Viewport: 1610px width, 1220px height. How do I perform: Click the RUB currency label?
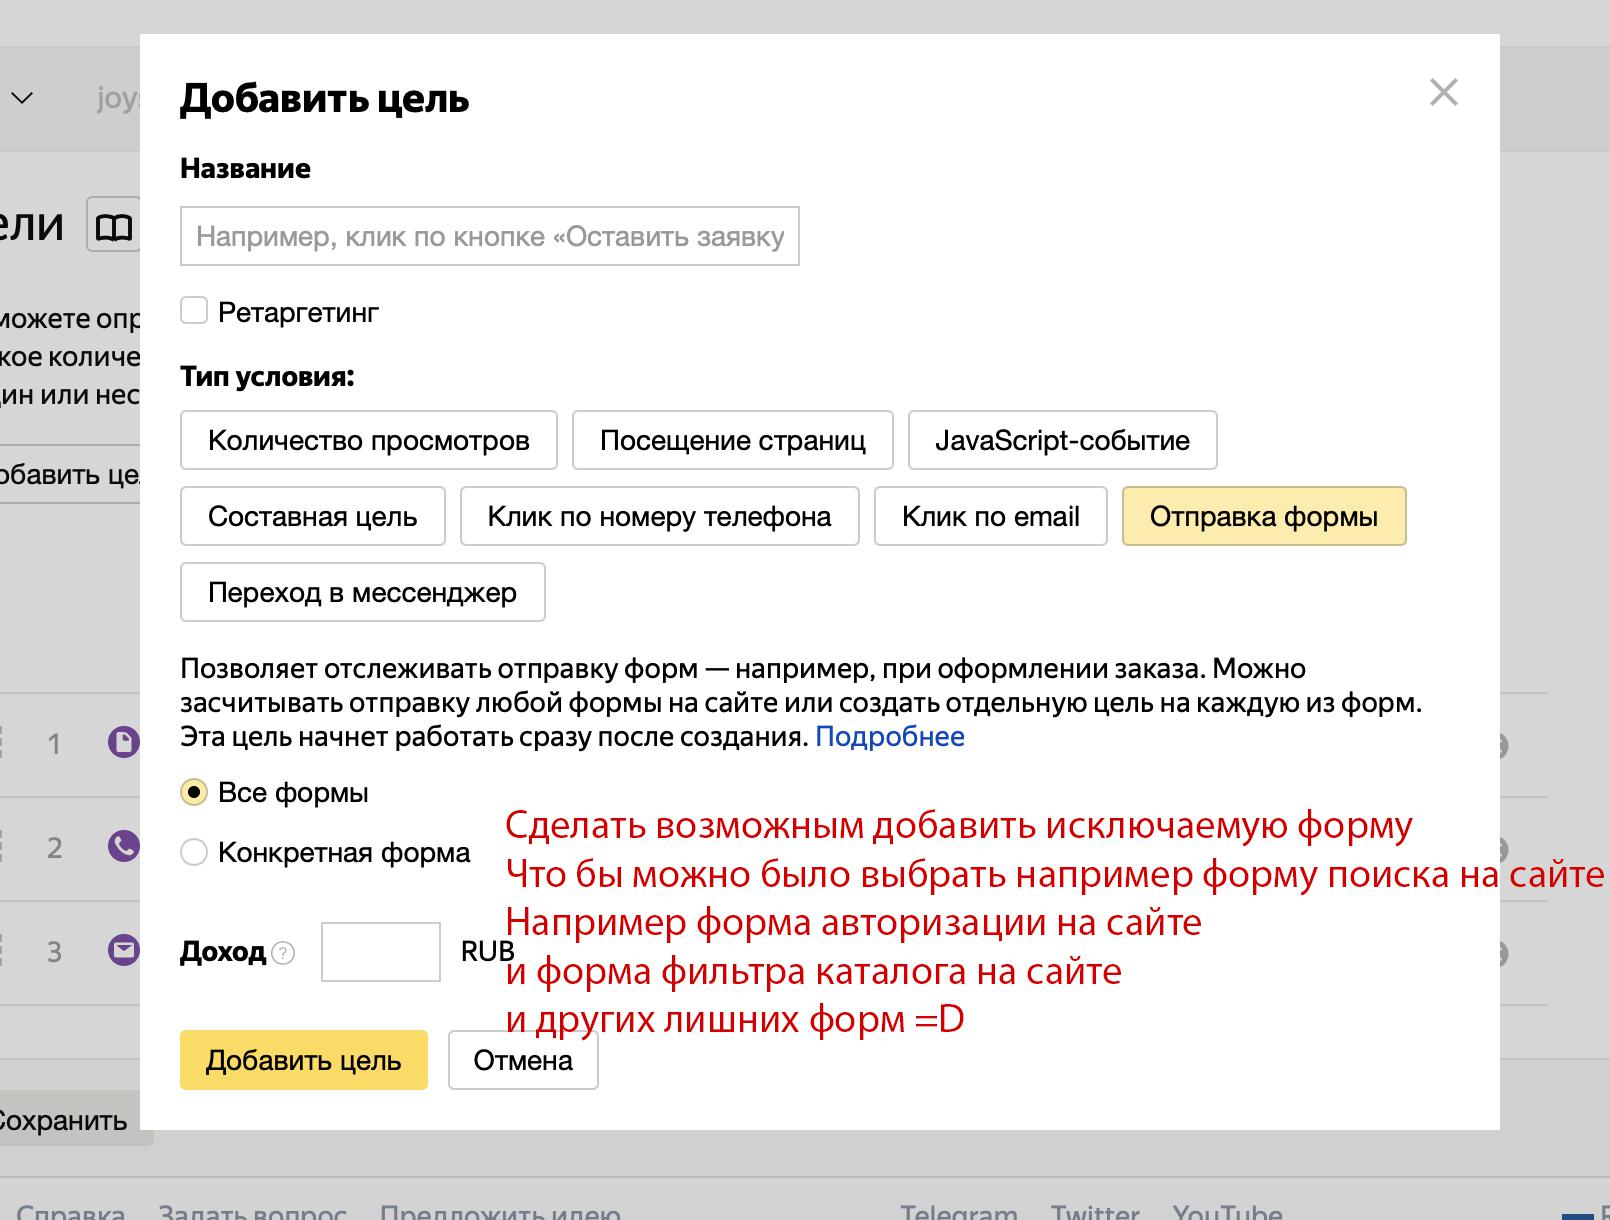click(x=487, y=951)
